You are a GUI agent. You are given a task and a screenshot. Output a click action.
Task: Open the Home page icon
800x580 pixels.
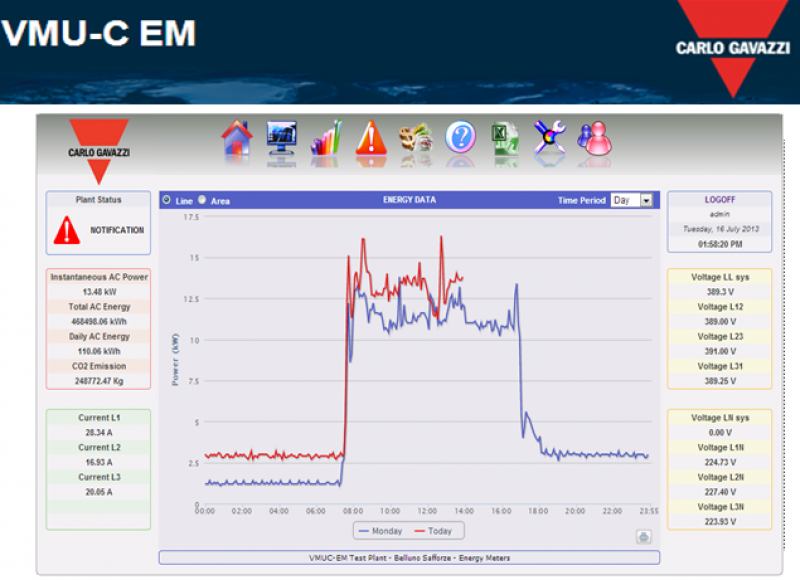(236, 138)
